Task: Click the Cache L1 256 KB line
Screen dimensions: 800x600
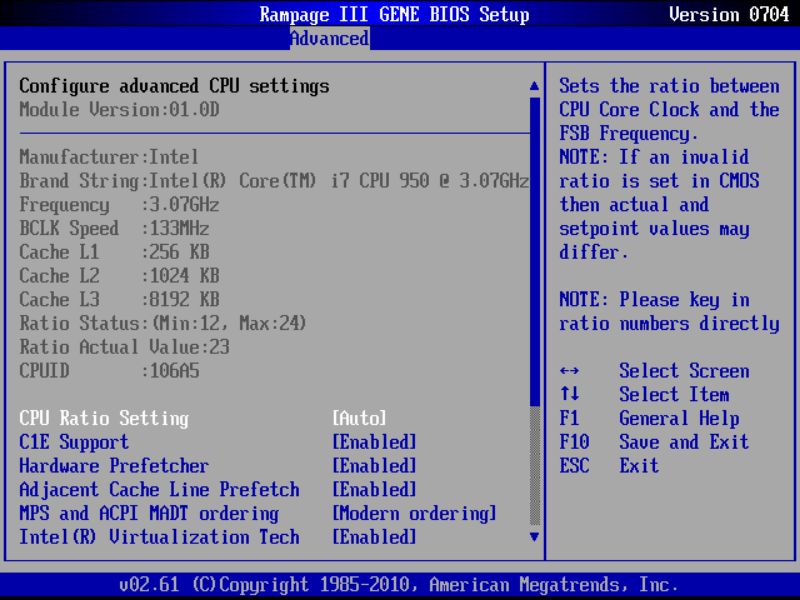Action: click(x=114, y=252)
